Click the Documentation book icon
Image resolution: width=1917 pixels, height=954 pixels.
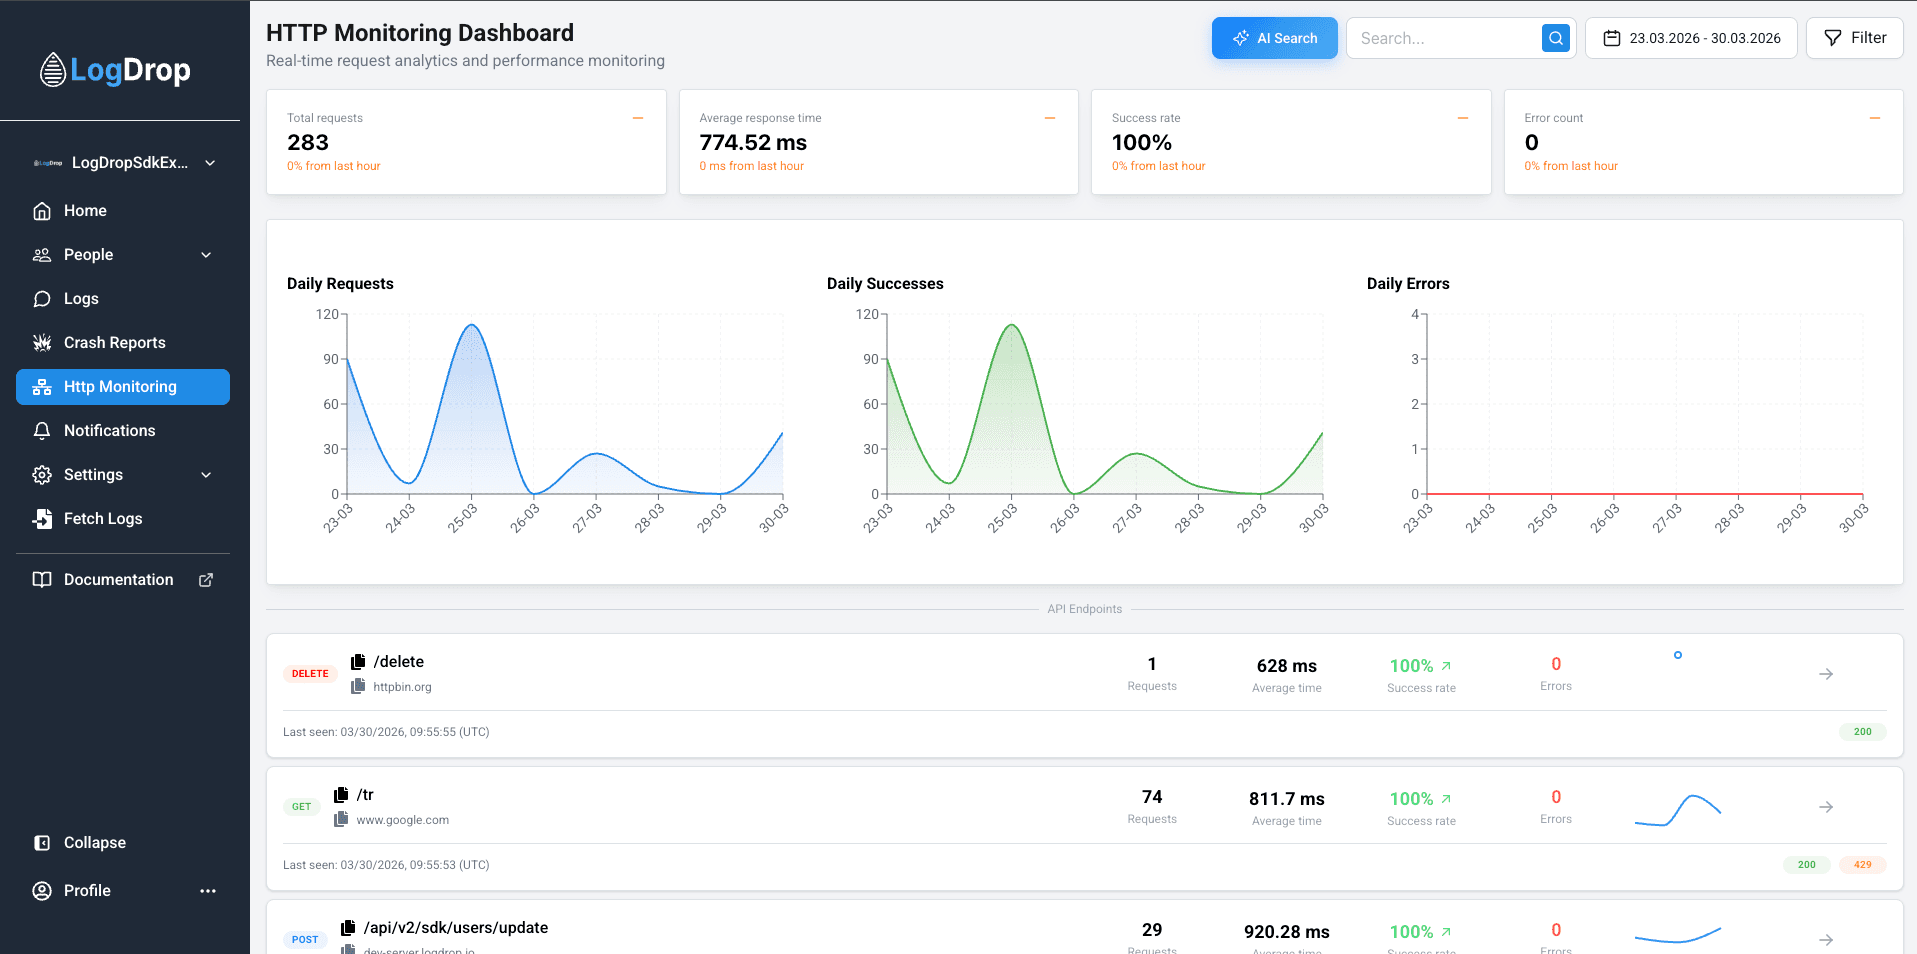42,580
